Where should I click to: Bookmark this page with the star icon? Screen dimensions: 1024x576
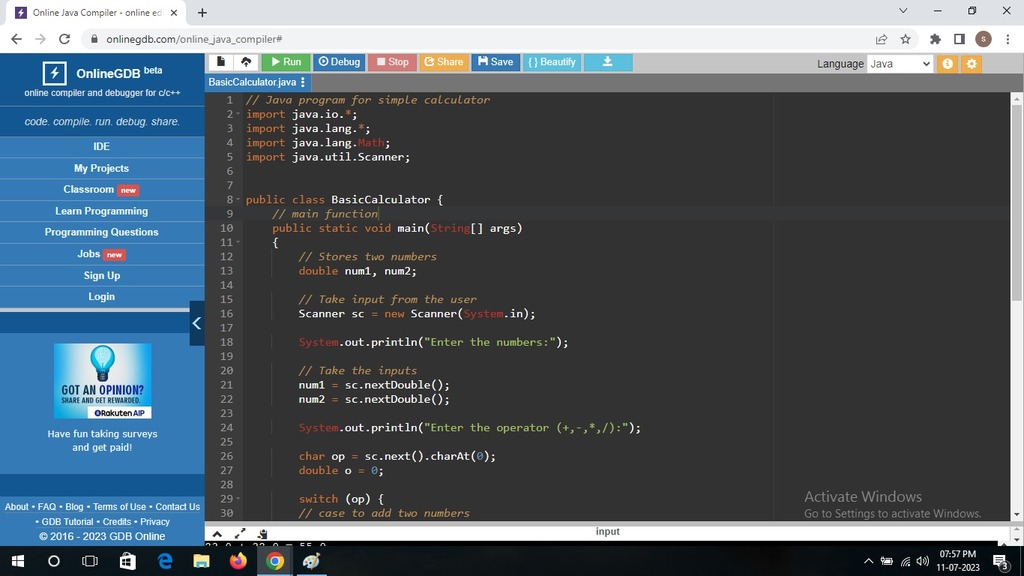[x=905, y=39]
